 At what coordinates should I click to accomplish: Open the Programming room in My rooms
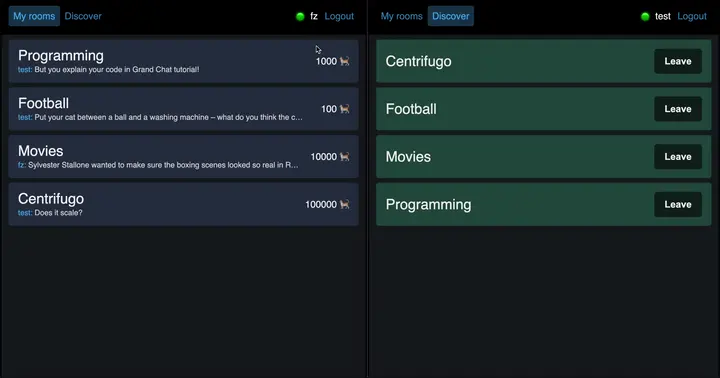tap(183, 61)
